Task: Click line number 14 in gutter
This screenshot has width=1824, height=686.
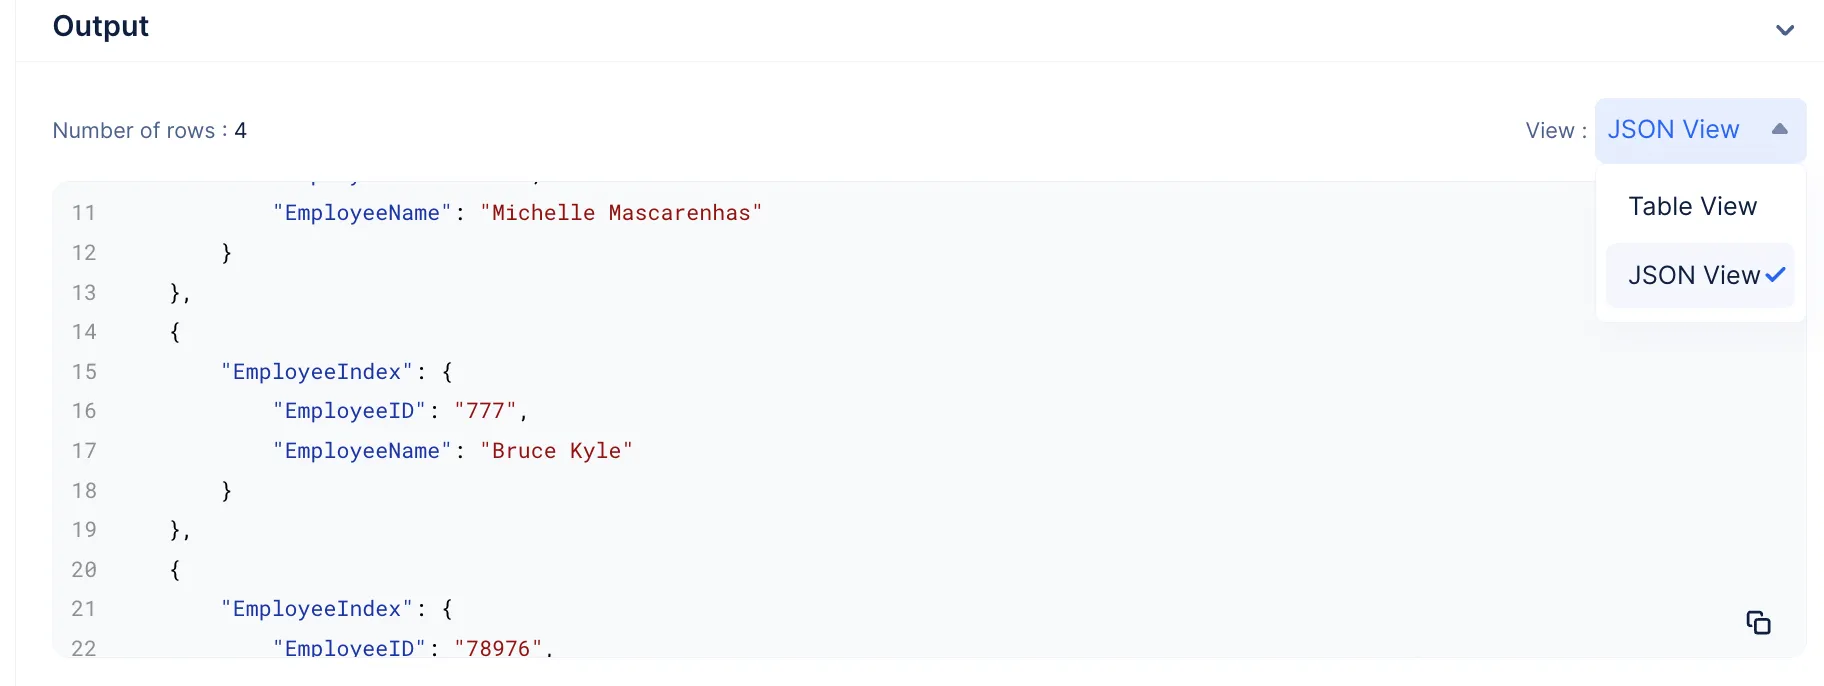Action: 84,332
